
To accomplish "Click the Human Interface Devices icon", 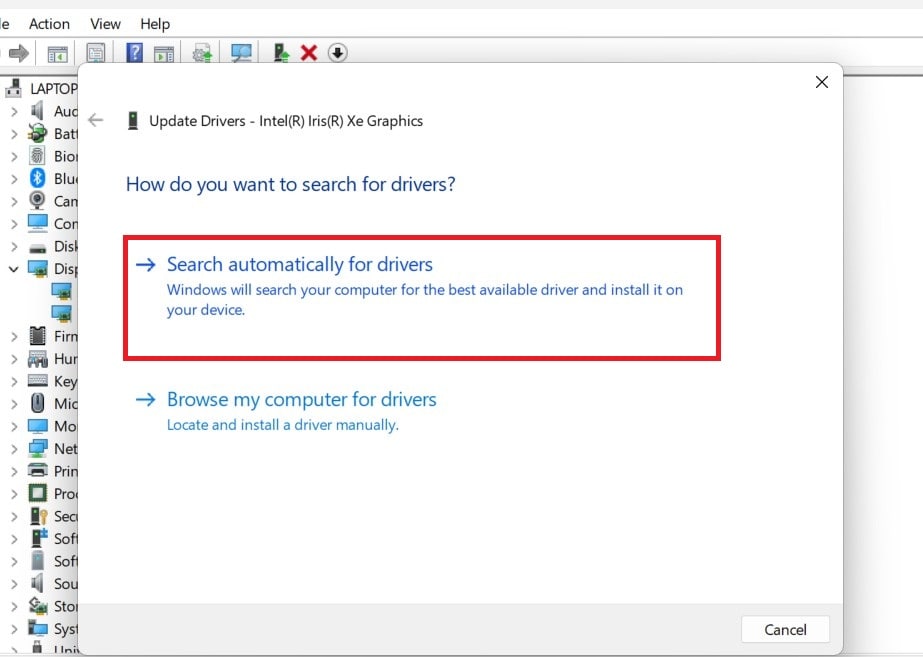I will coord(38,359).
